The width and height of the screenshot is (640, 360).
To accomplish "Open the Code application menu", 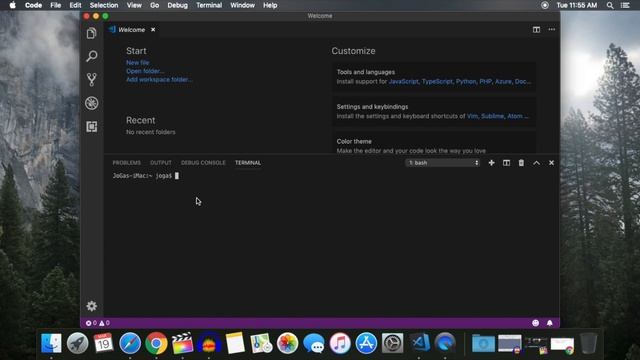I will (33, 5).
